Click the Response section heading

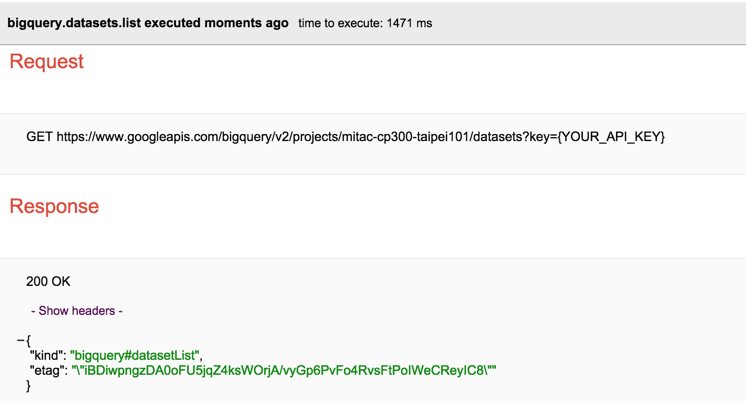pos(54,207)
